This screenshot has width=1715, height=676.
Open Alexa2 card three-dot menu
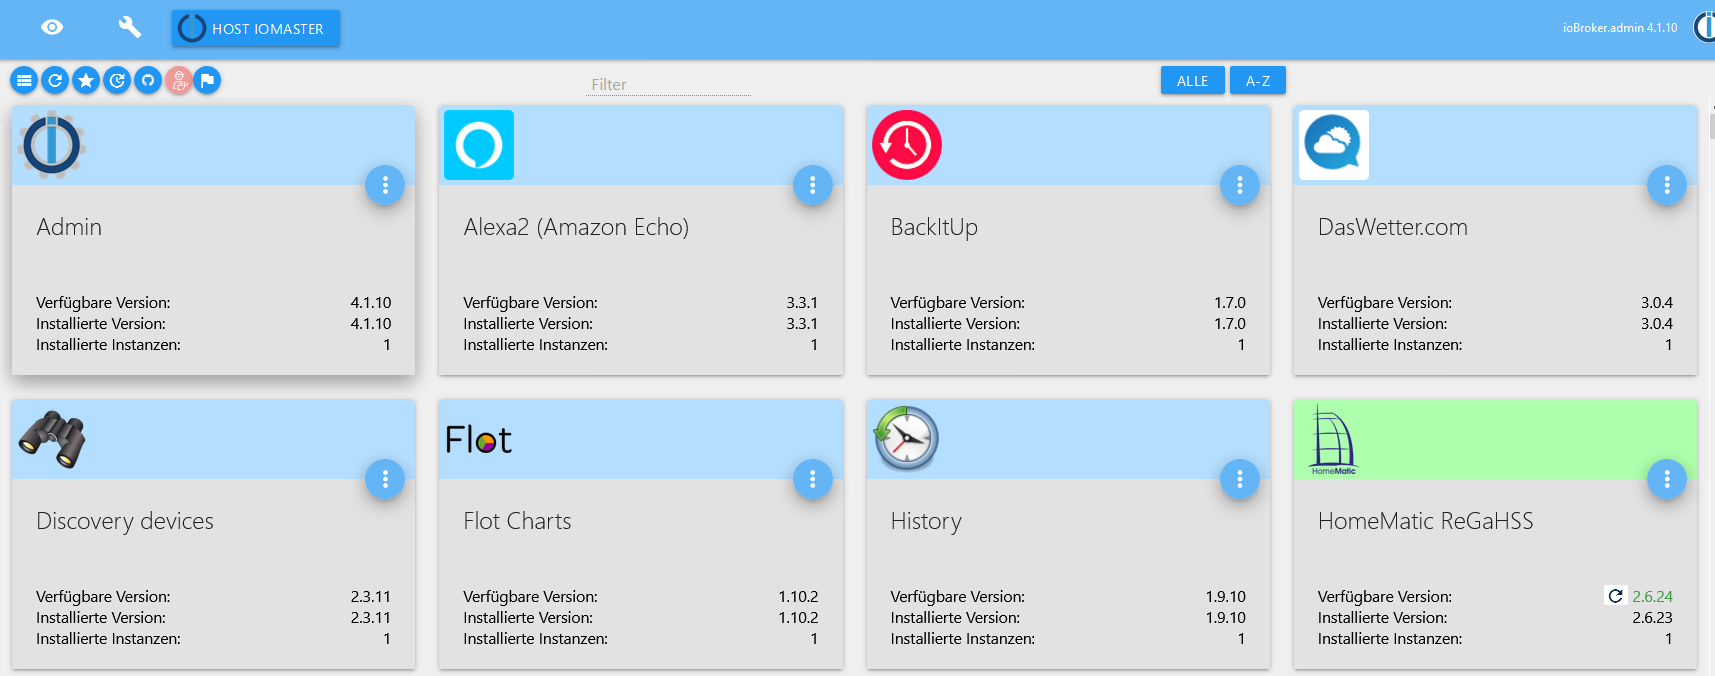812,185
